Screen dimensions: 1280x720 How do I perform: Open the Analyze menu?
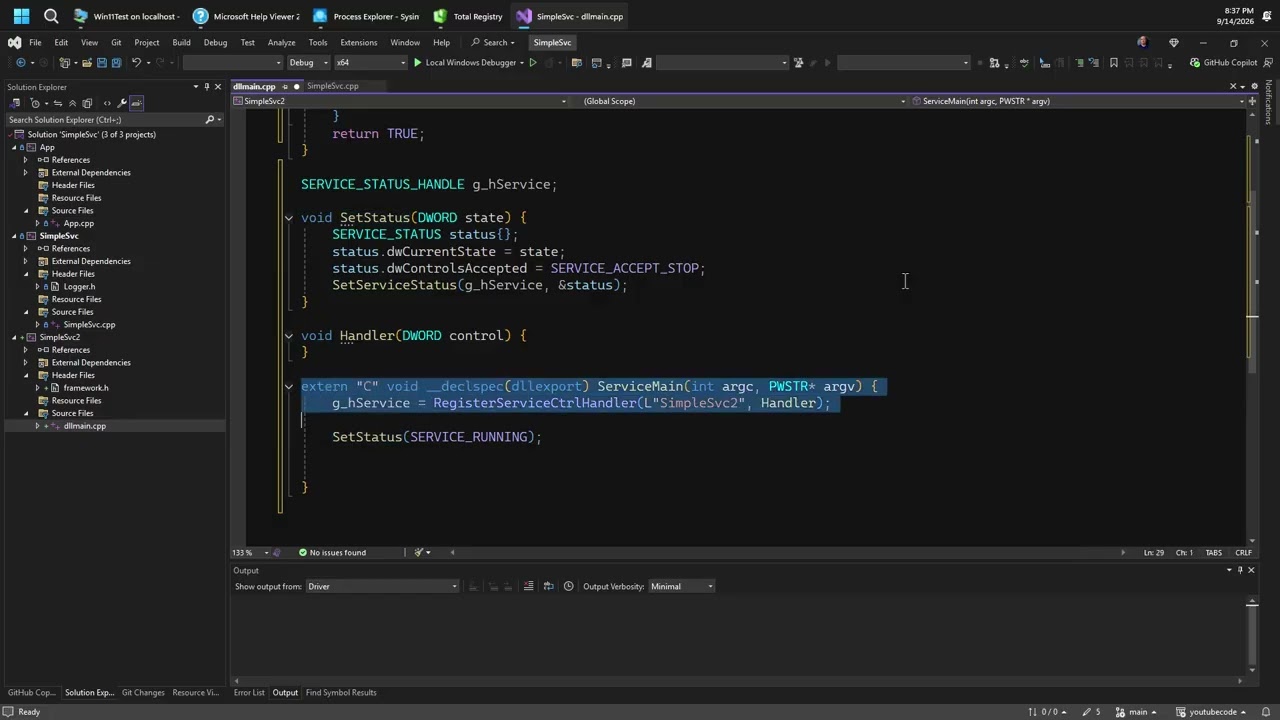tap(281, 43)
